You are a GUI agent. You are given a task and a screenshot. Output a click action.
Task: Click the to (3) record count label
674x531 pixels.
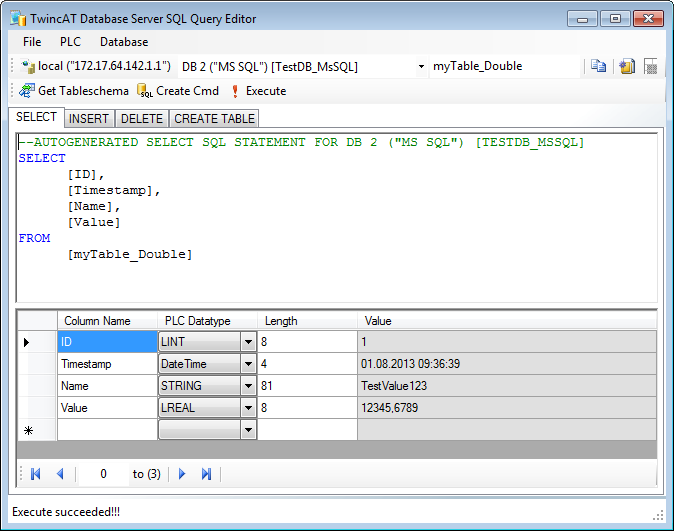[147, 474]
